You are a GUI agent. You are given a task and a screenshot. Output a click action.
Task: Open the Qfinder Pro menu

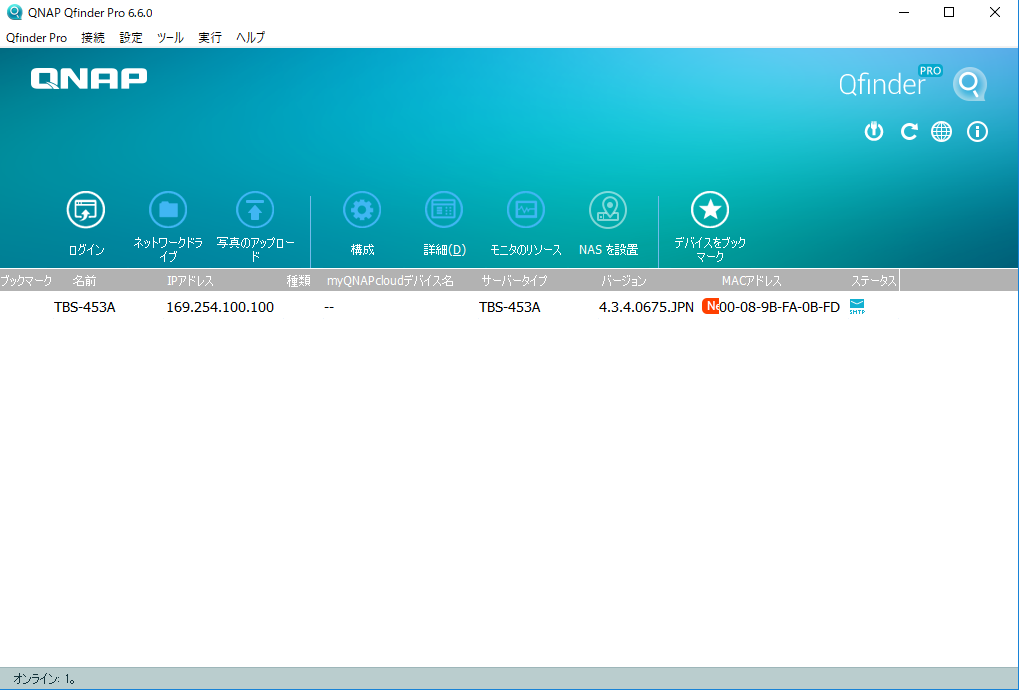click(x=36, y=38)
